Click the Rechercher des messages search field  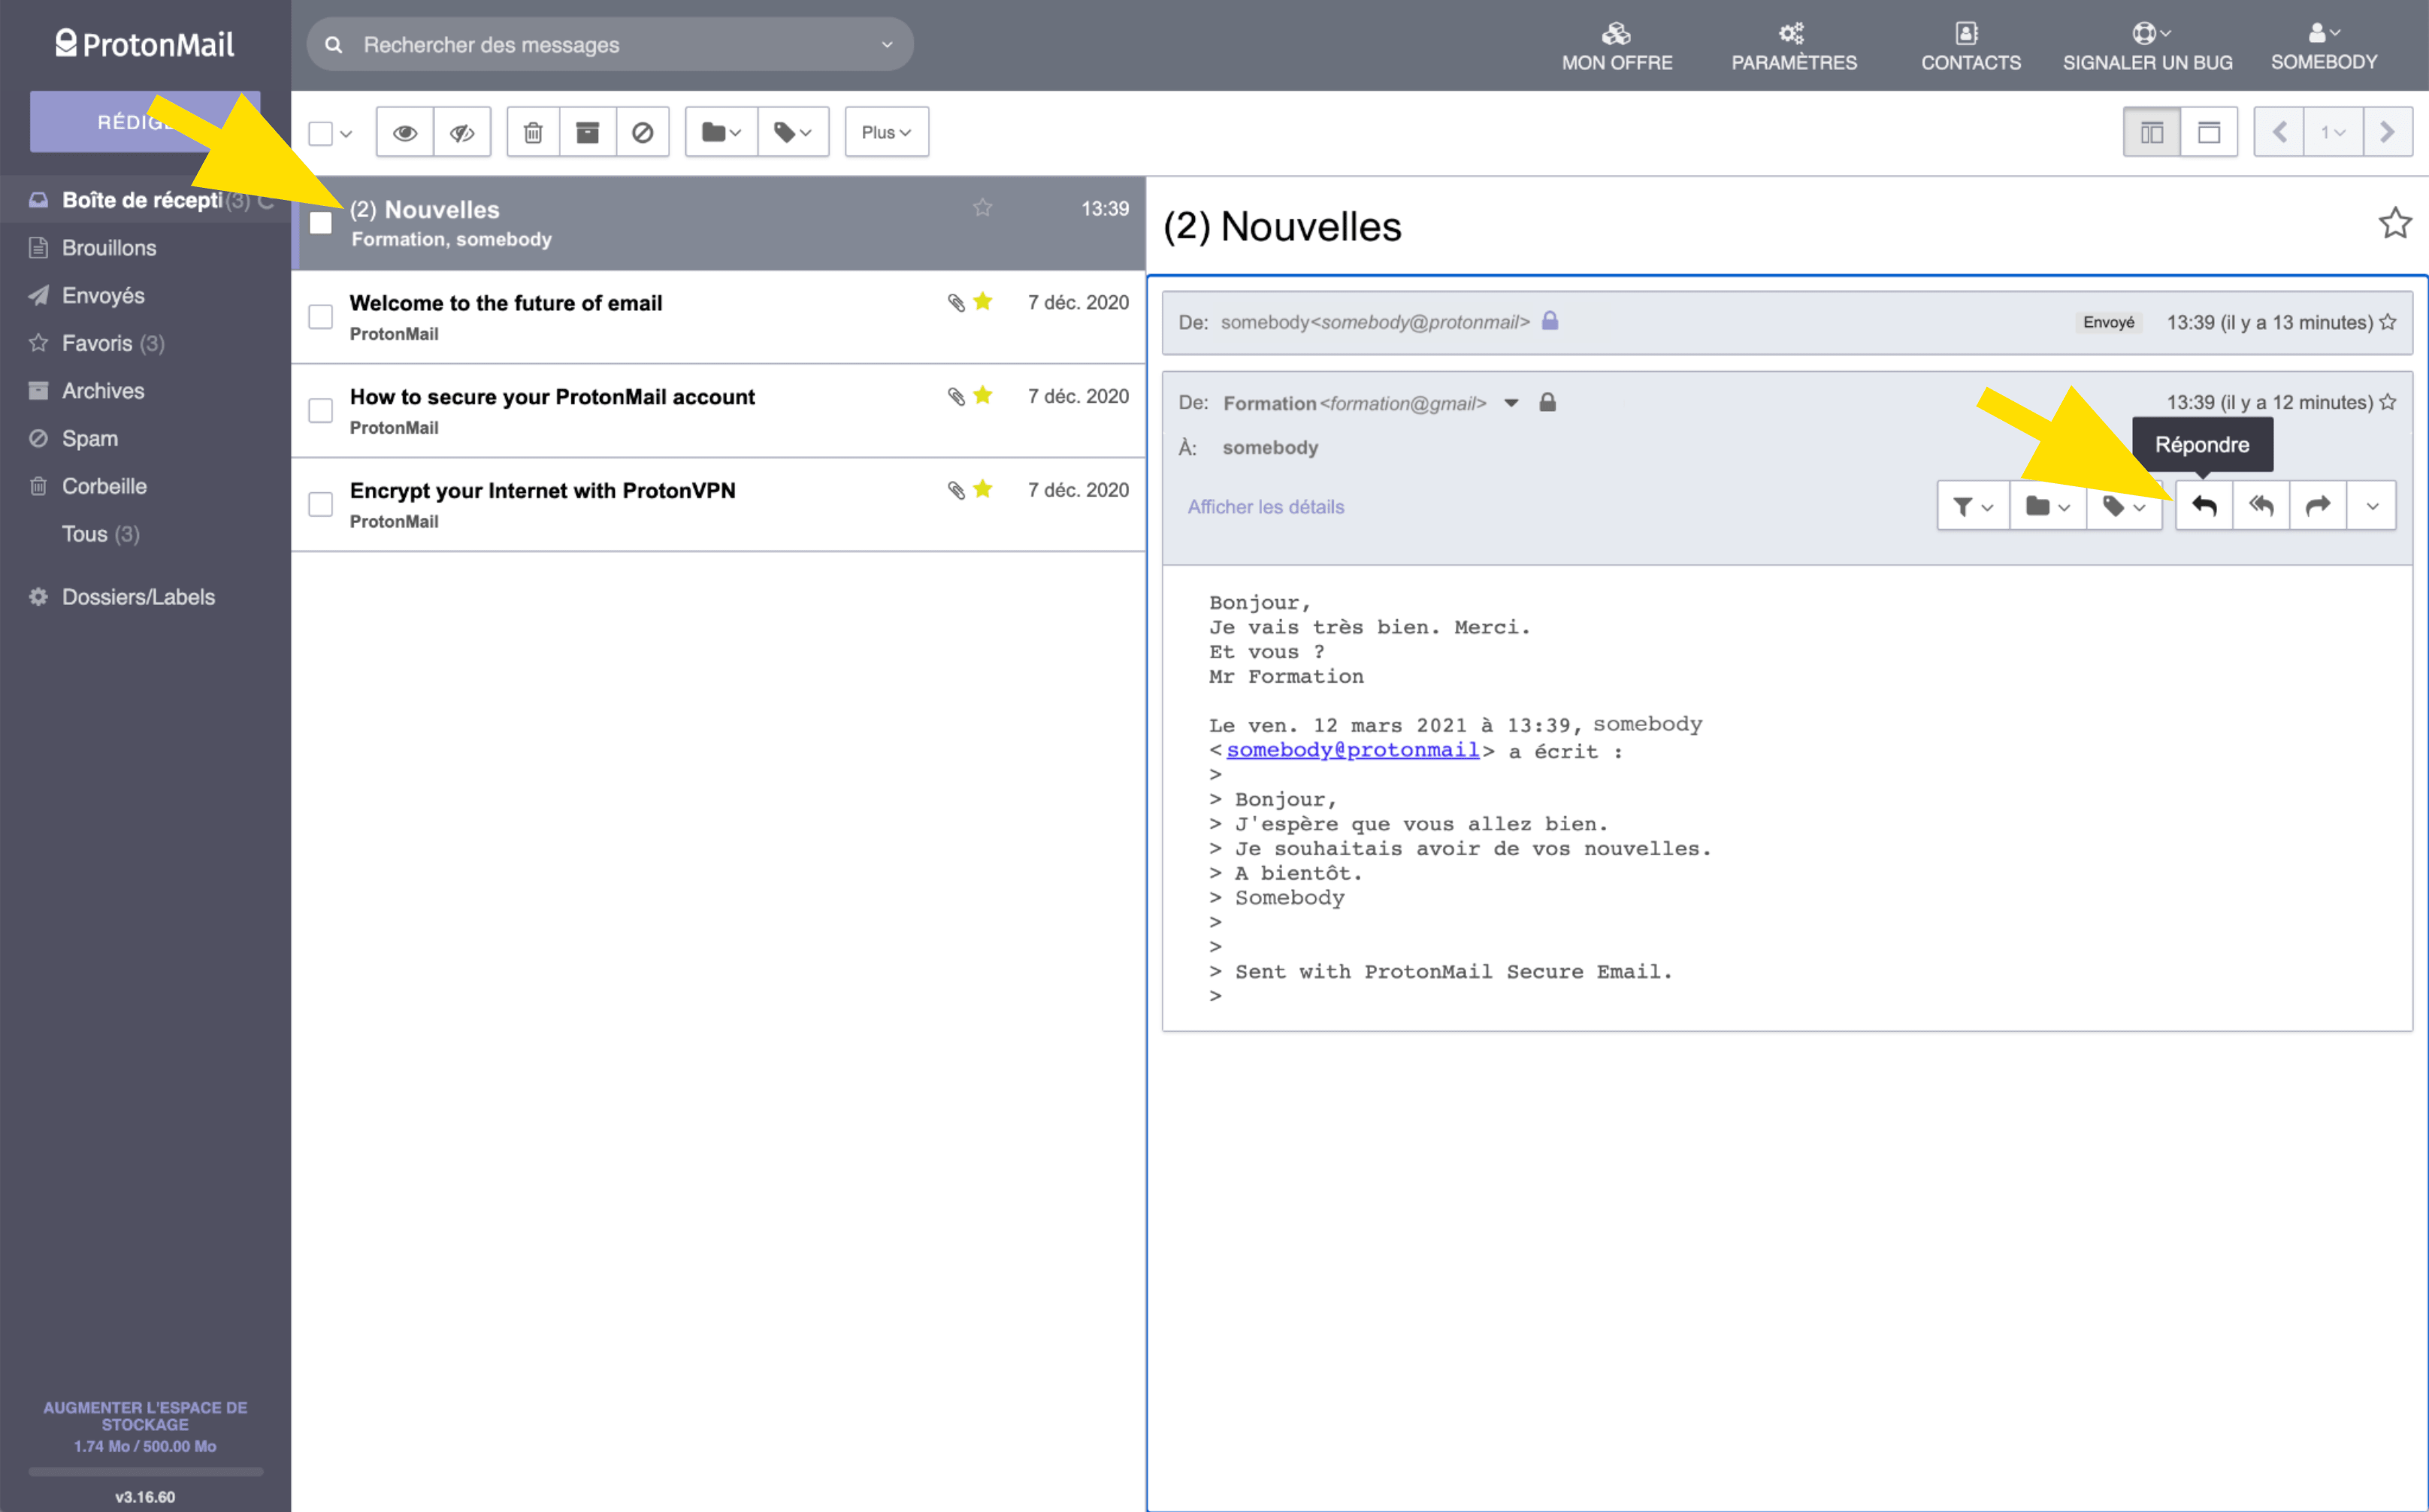pyautogui.click(x=610, y=45)
